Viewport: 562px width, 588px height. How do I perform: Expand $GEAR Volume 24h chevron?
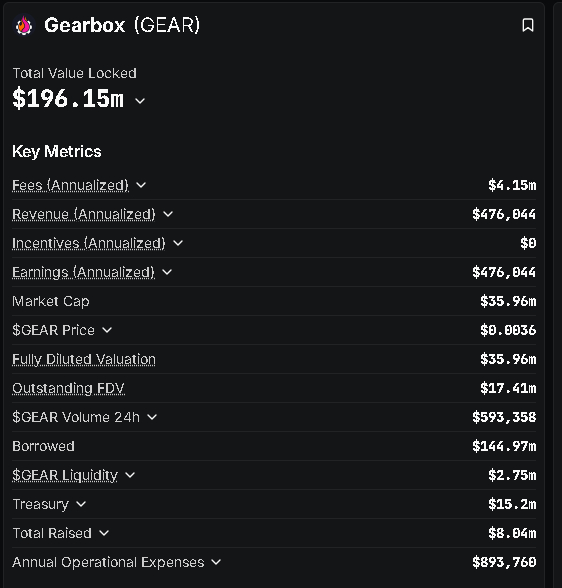pyautogui.click(x=152, y=417)
